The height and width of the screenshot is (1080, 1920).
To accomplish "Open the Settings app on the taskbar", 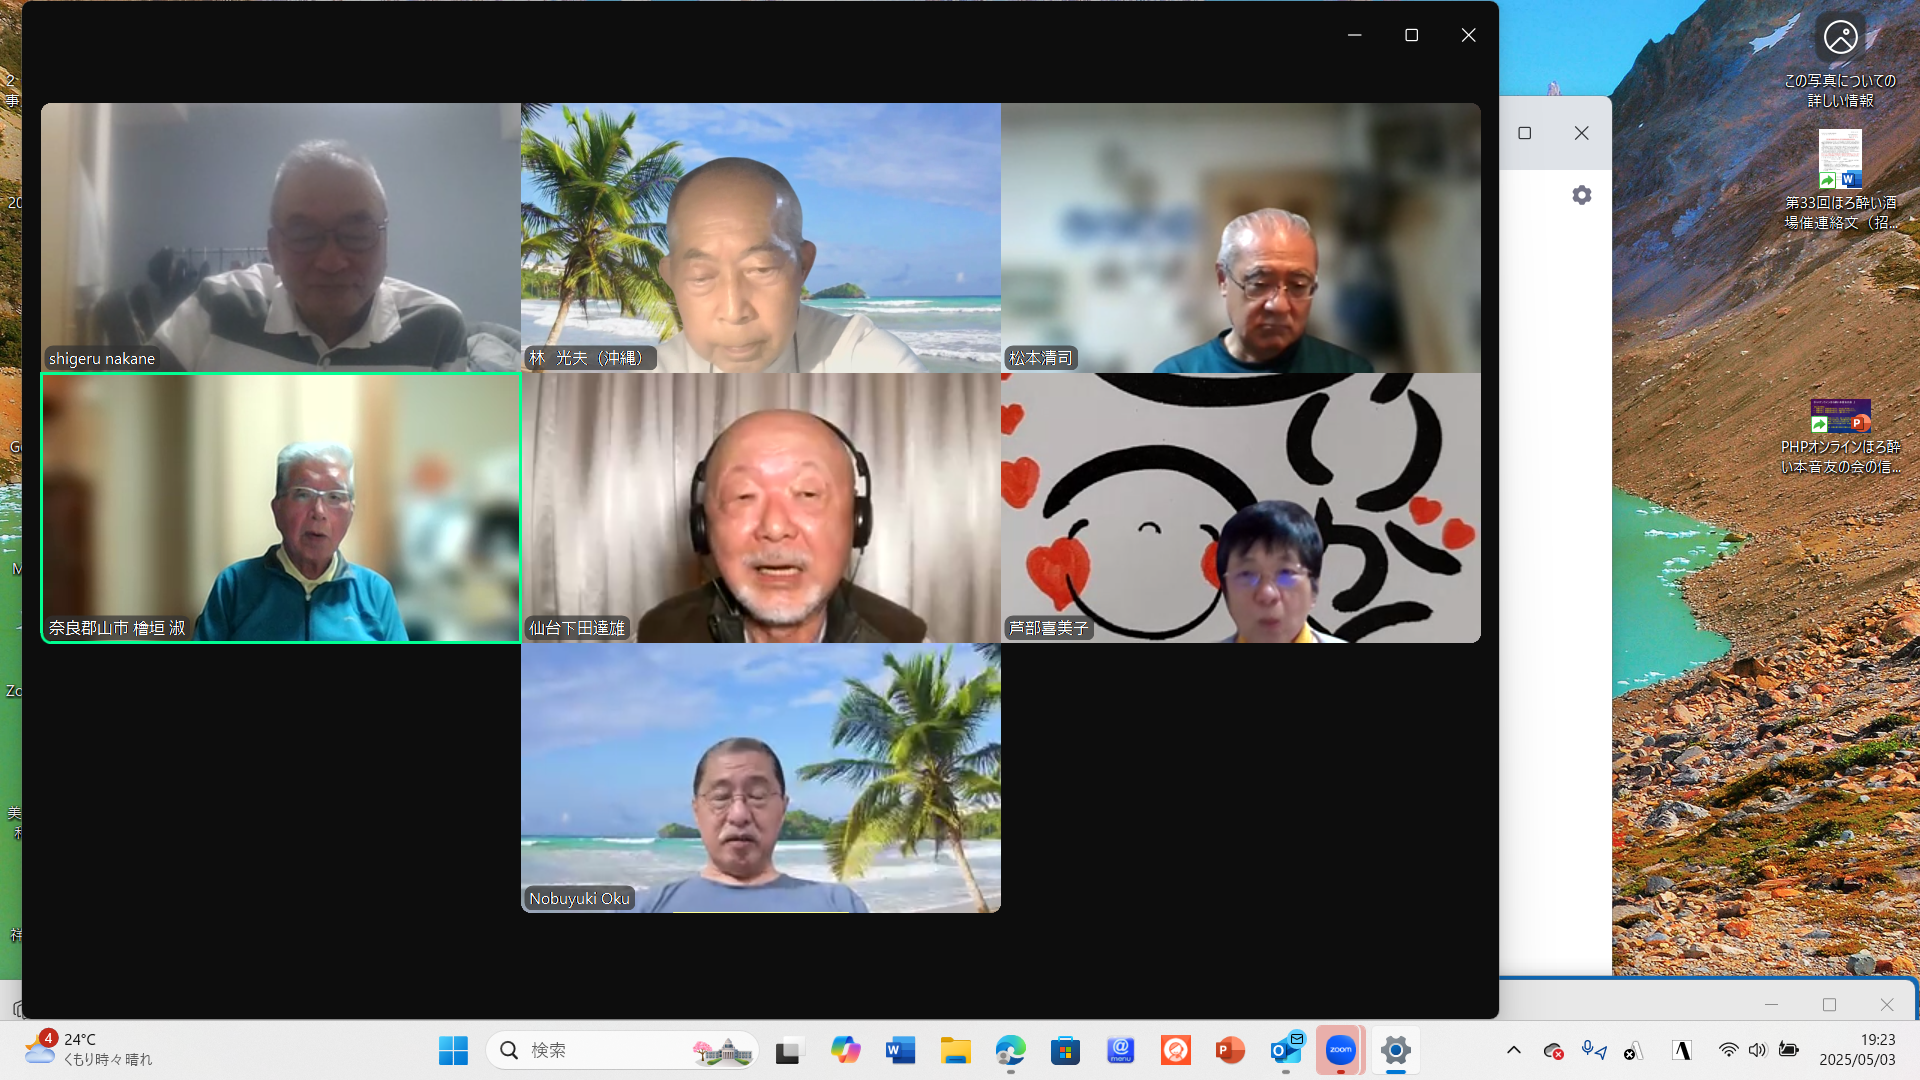I will pyautogui.click(x=1395, y=1050).
